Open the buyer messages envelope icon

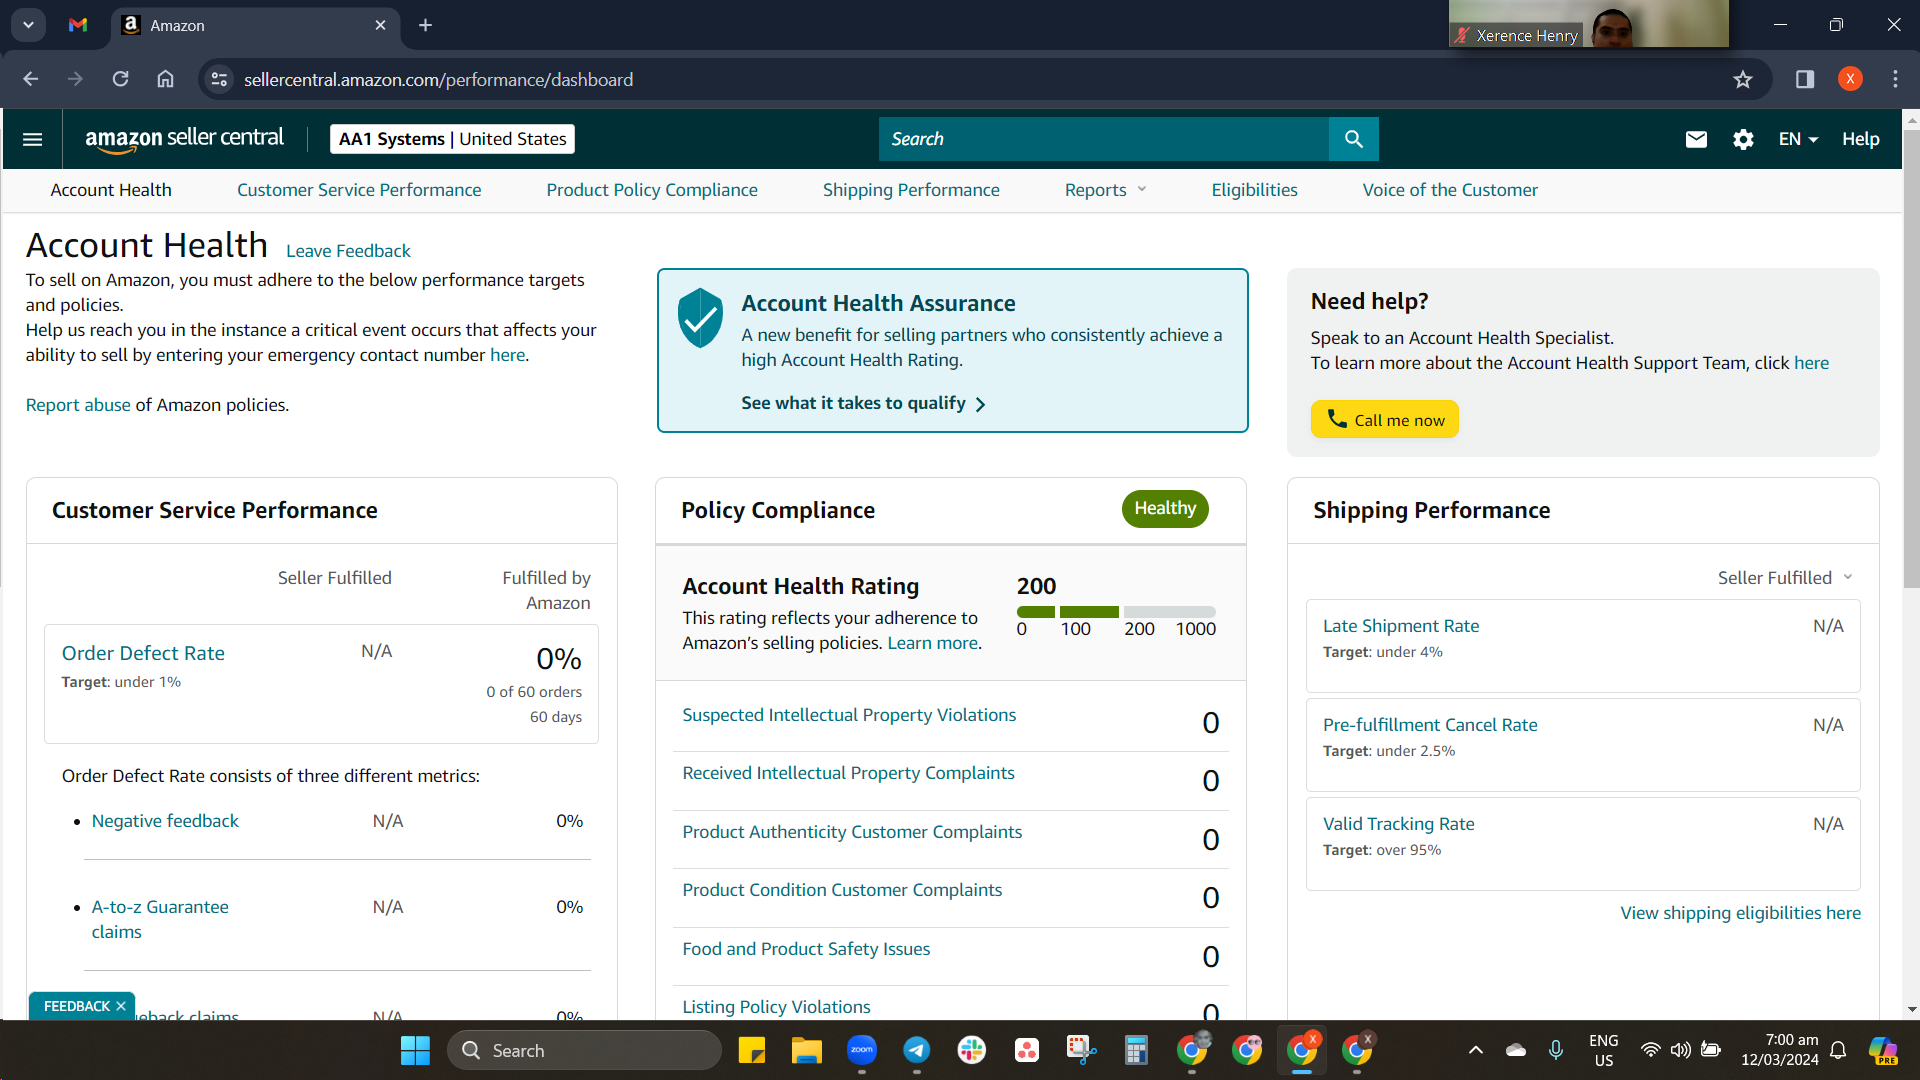click(x=1696, y=139)
